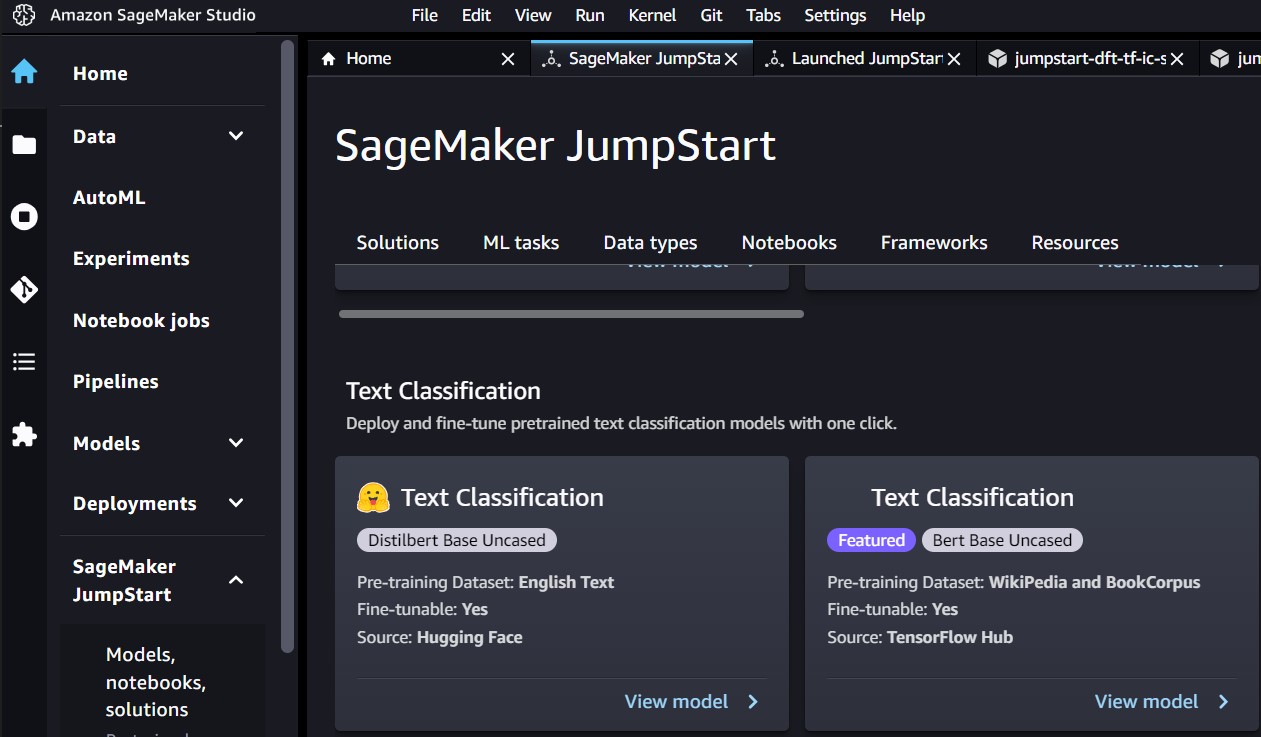Open the Tabs menu
Screen dimensions: 1261x737
(x=764, y=15)
